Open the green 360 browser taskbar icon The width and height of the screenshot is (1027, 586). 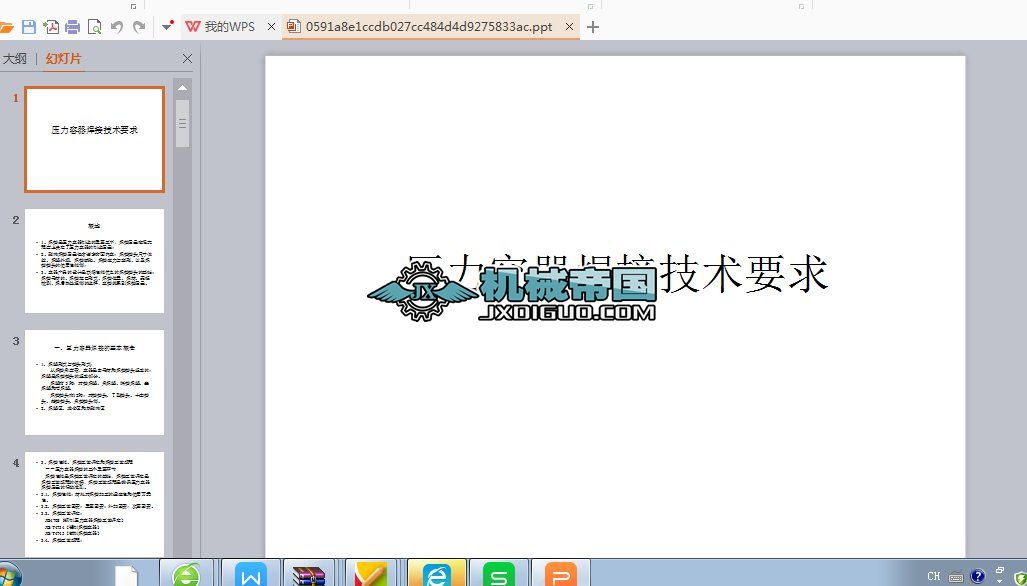click(x=187, y=574)
